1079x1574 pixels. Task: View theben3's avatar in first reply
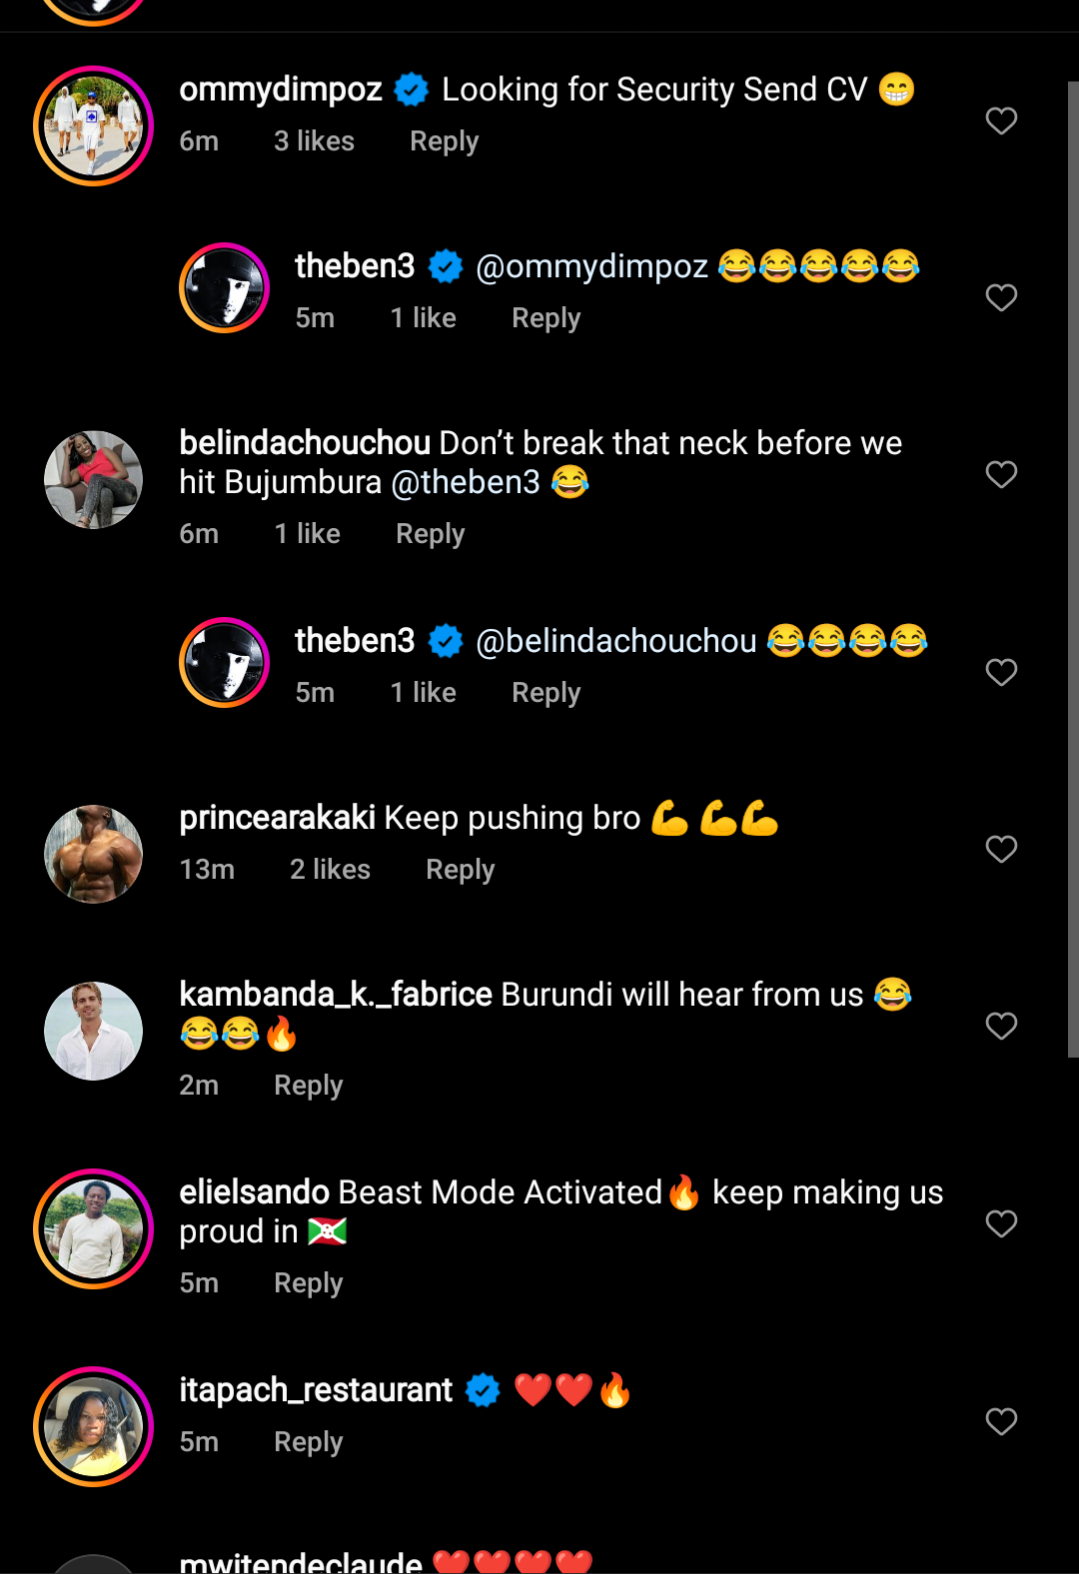click(224, 288)
